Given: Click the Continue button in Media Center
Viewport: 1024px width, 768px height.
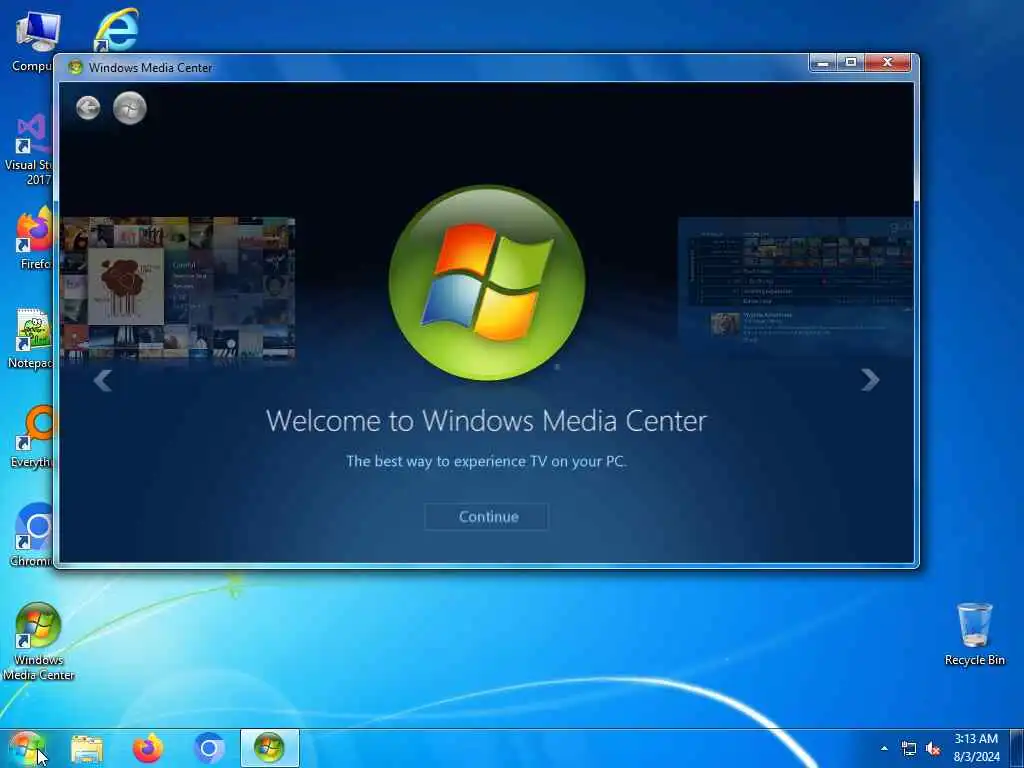Looking at the screenshot, I should [487, 517].
